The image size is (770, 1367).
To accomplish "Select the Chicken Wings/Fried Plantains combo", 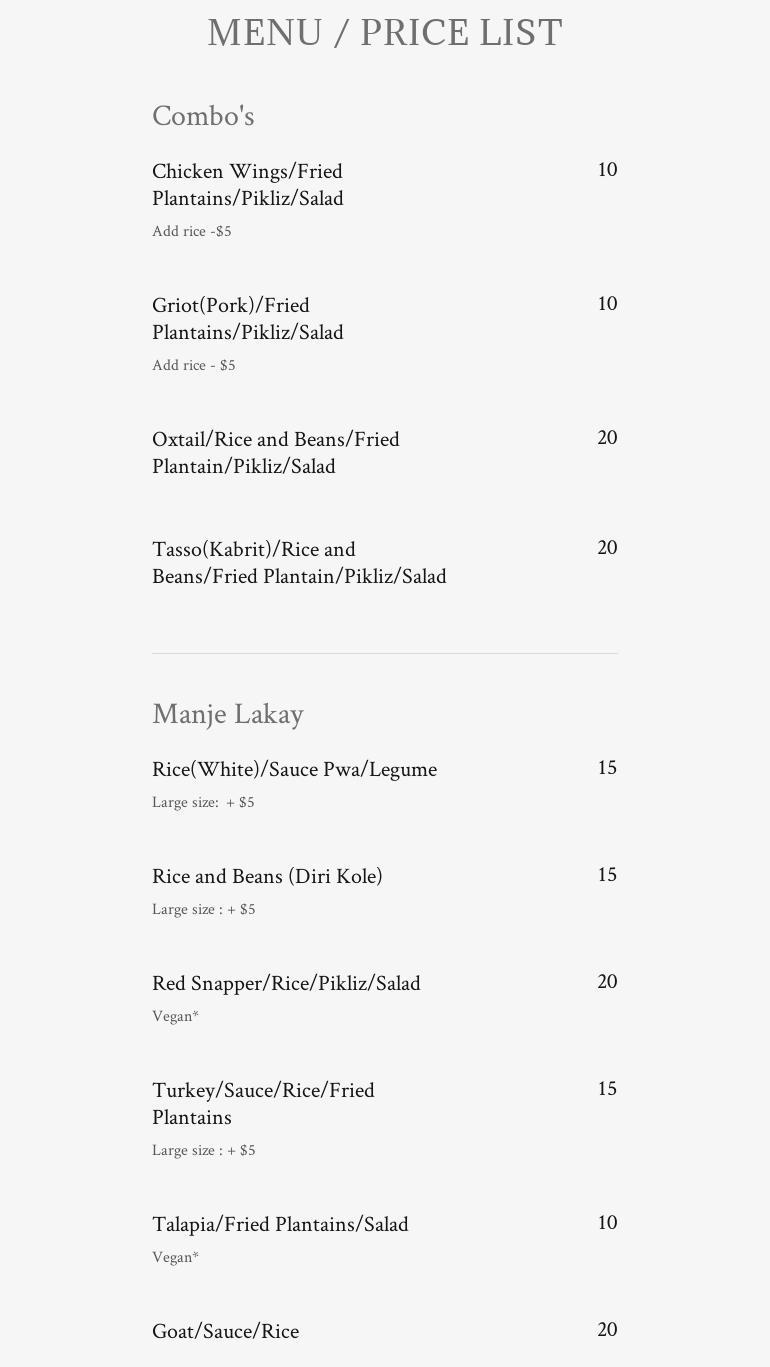I will point(248,185).
